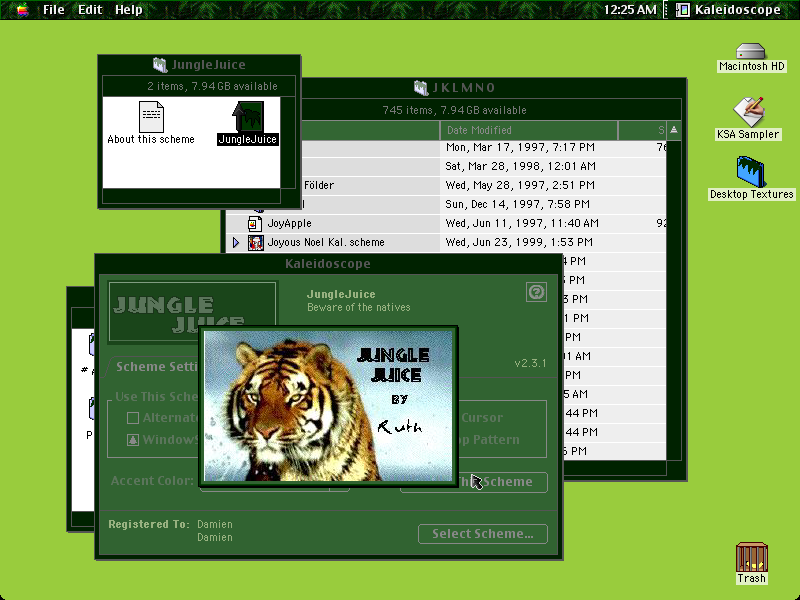Click the folder icon in JKLMNO title bar
Screen dimensions: 800x600
[421, 88]
